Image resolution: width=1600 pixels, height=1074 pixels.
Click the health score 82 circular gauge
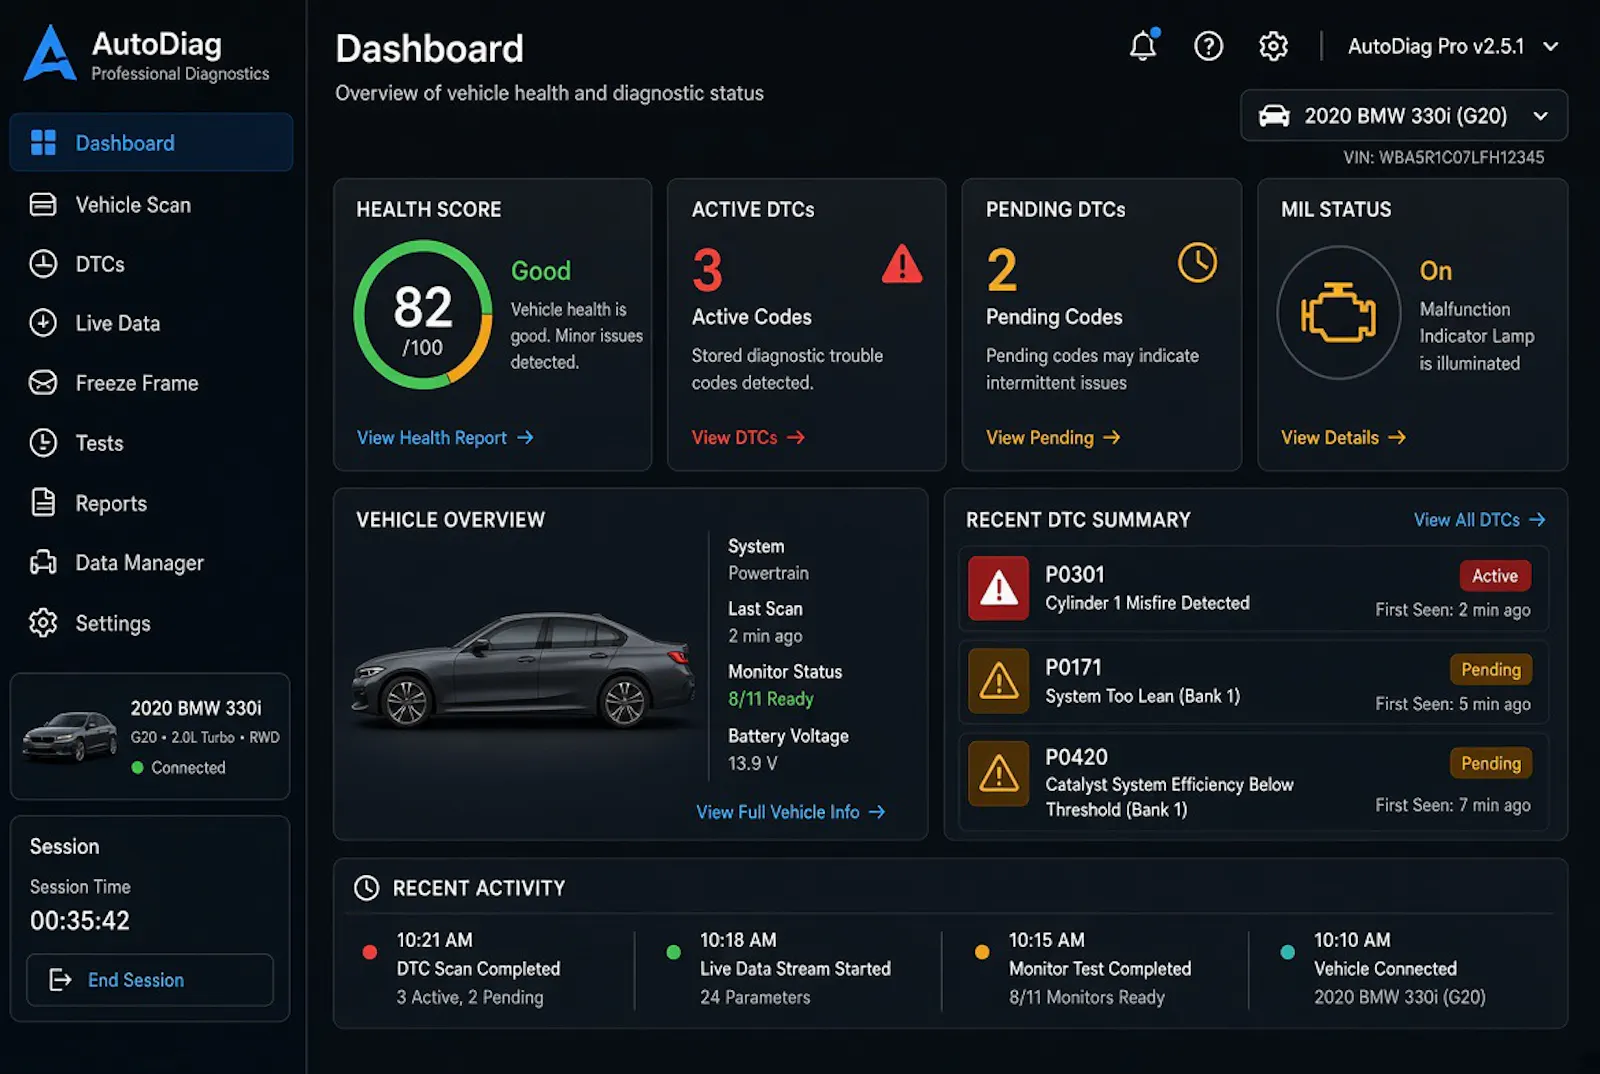point(423,314)
